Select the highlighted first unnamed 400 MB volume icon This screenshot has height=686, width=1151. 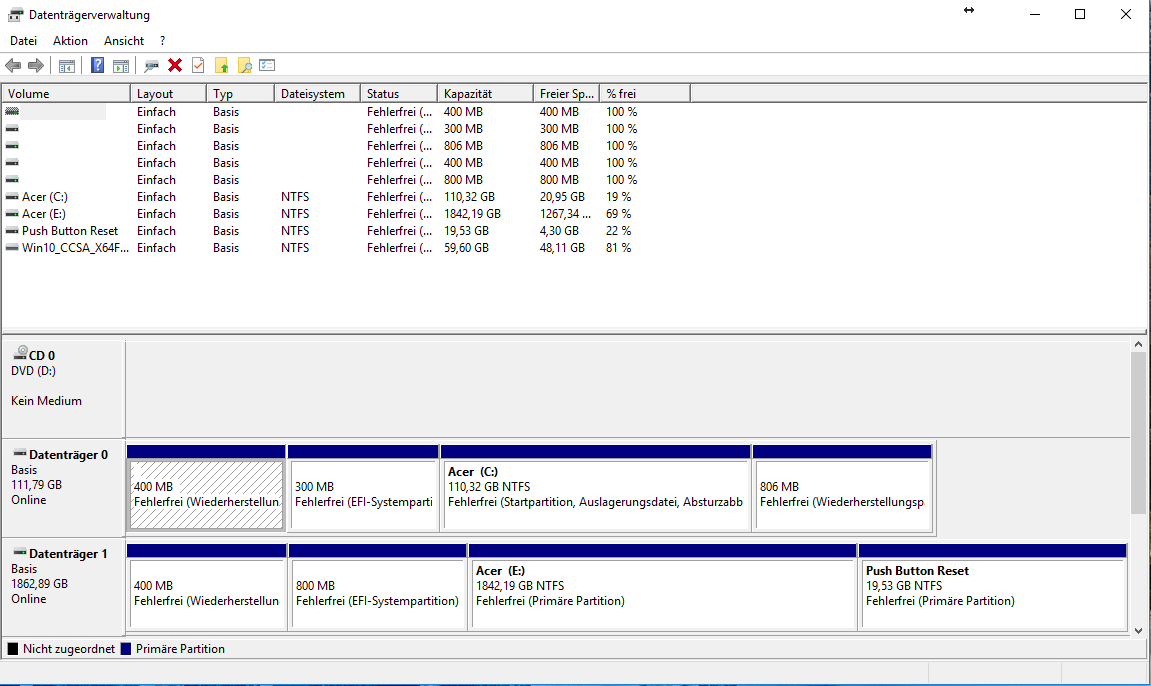pos(12,112)
